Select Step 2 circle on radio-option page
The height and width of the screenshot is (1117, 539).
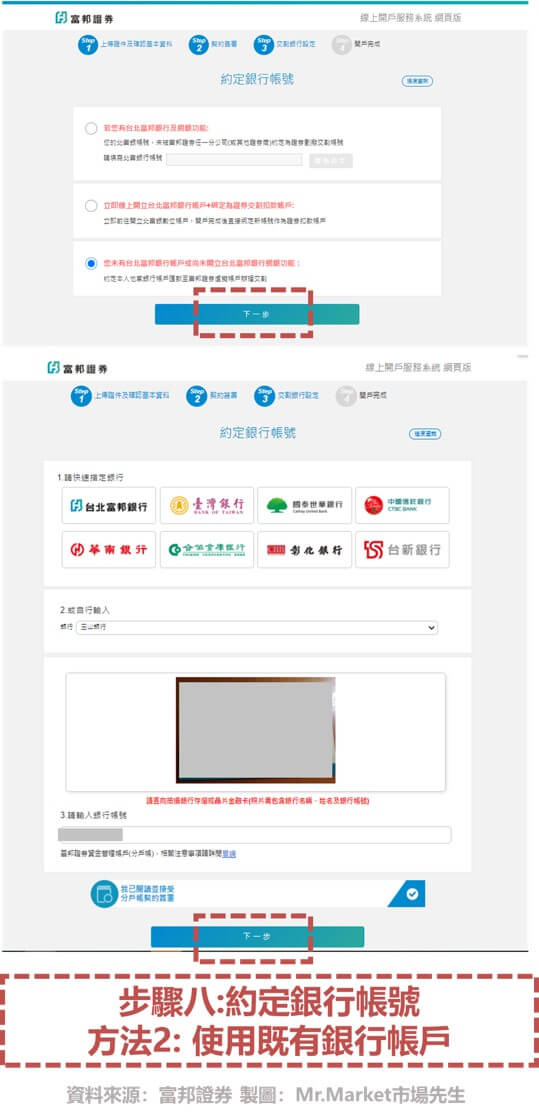(x=199, y=45)
